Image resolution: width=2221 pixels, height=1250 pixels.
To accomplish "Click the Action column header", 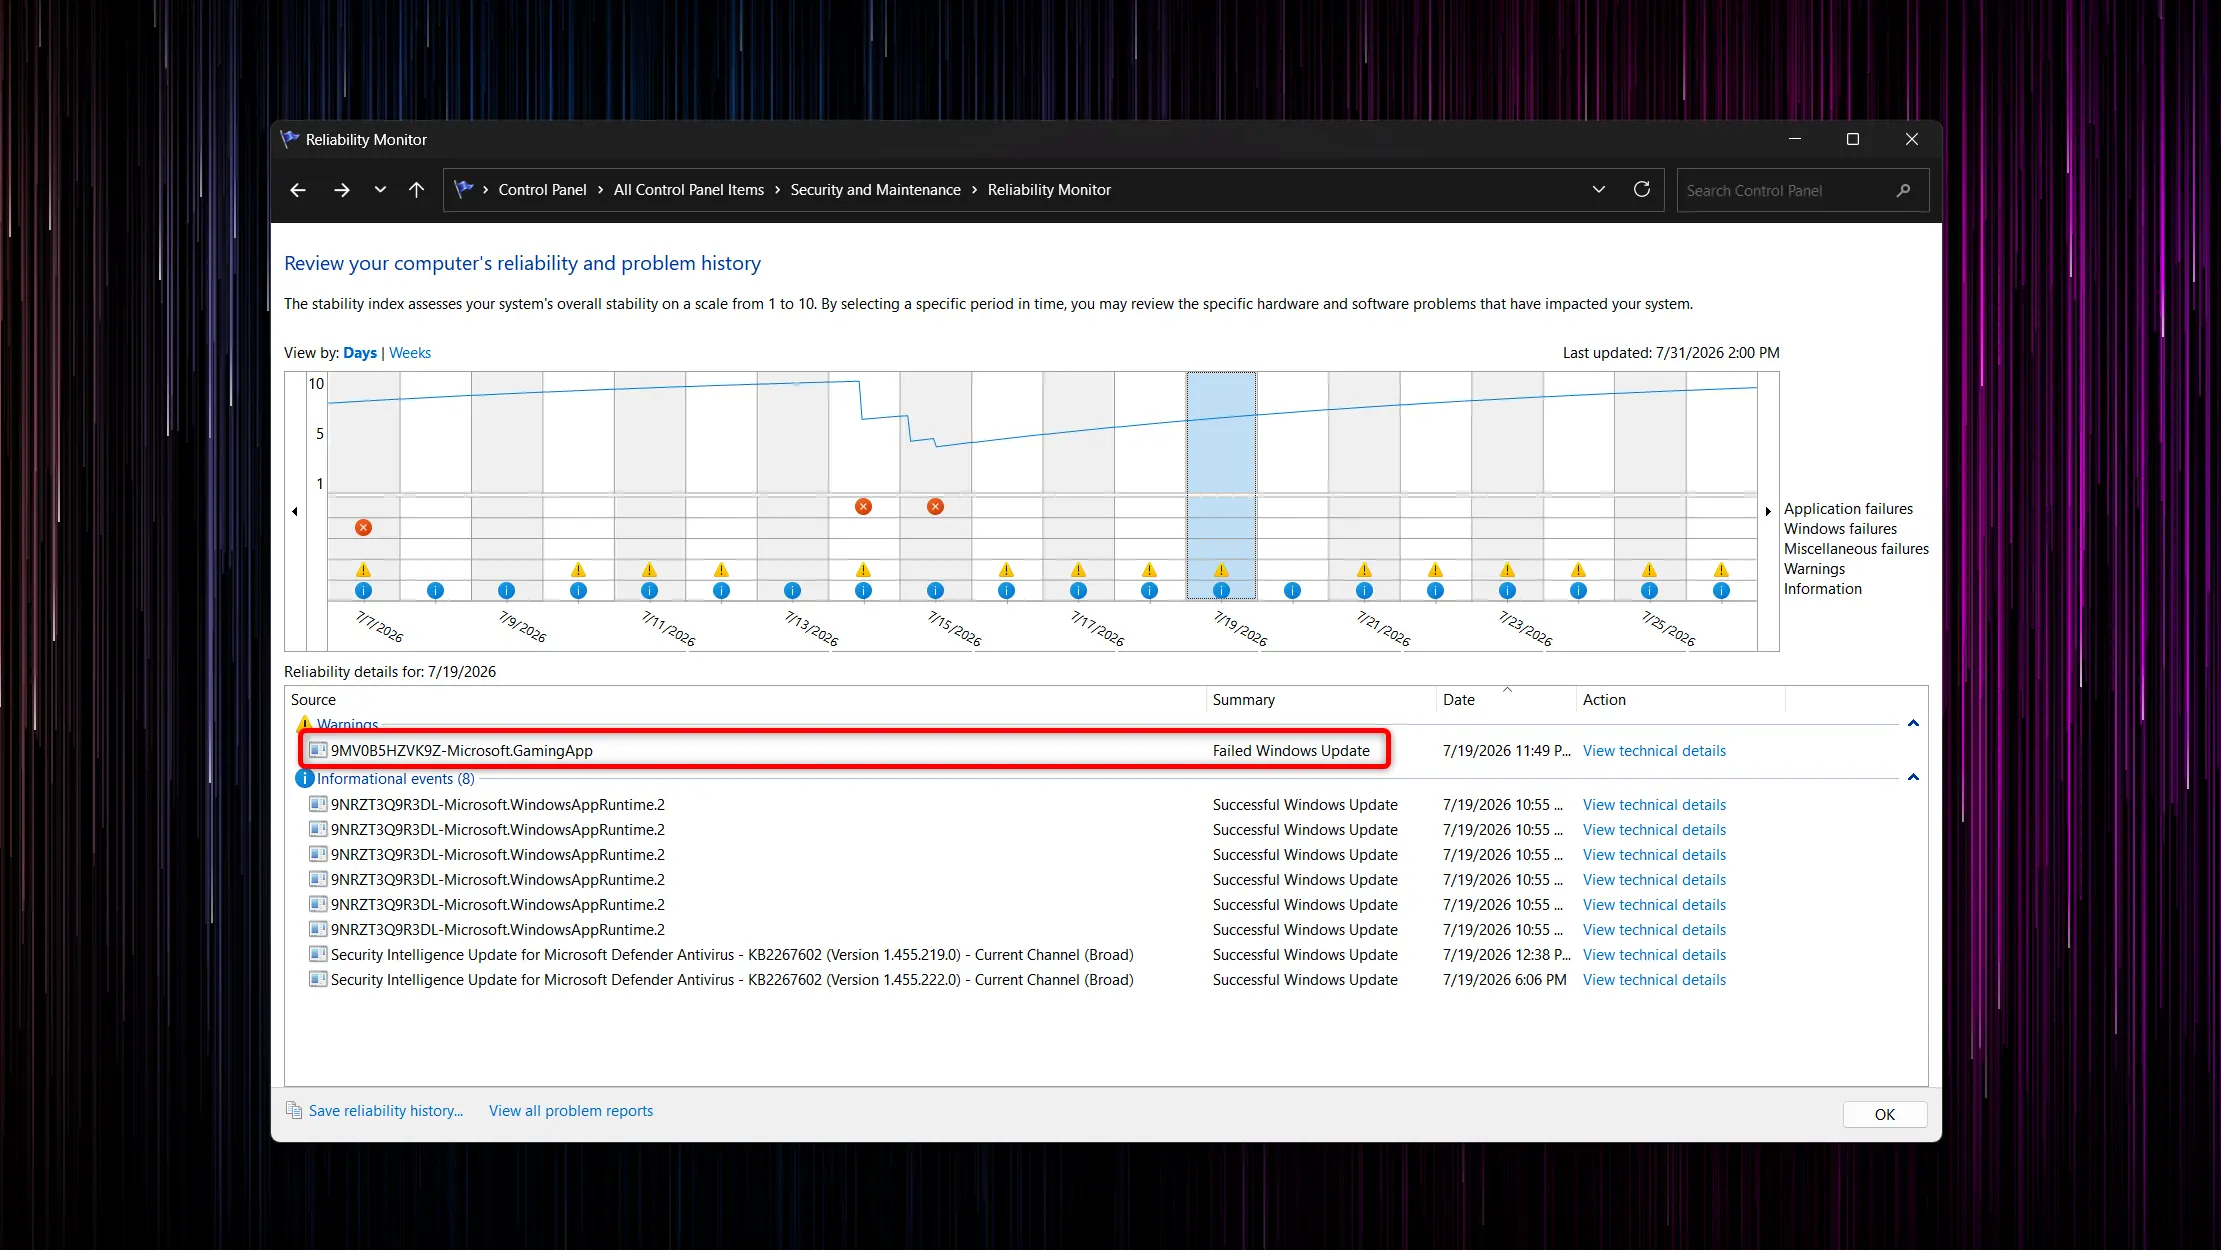I will [1680, 700].
